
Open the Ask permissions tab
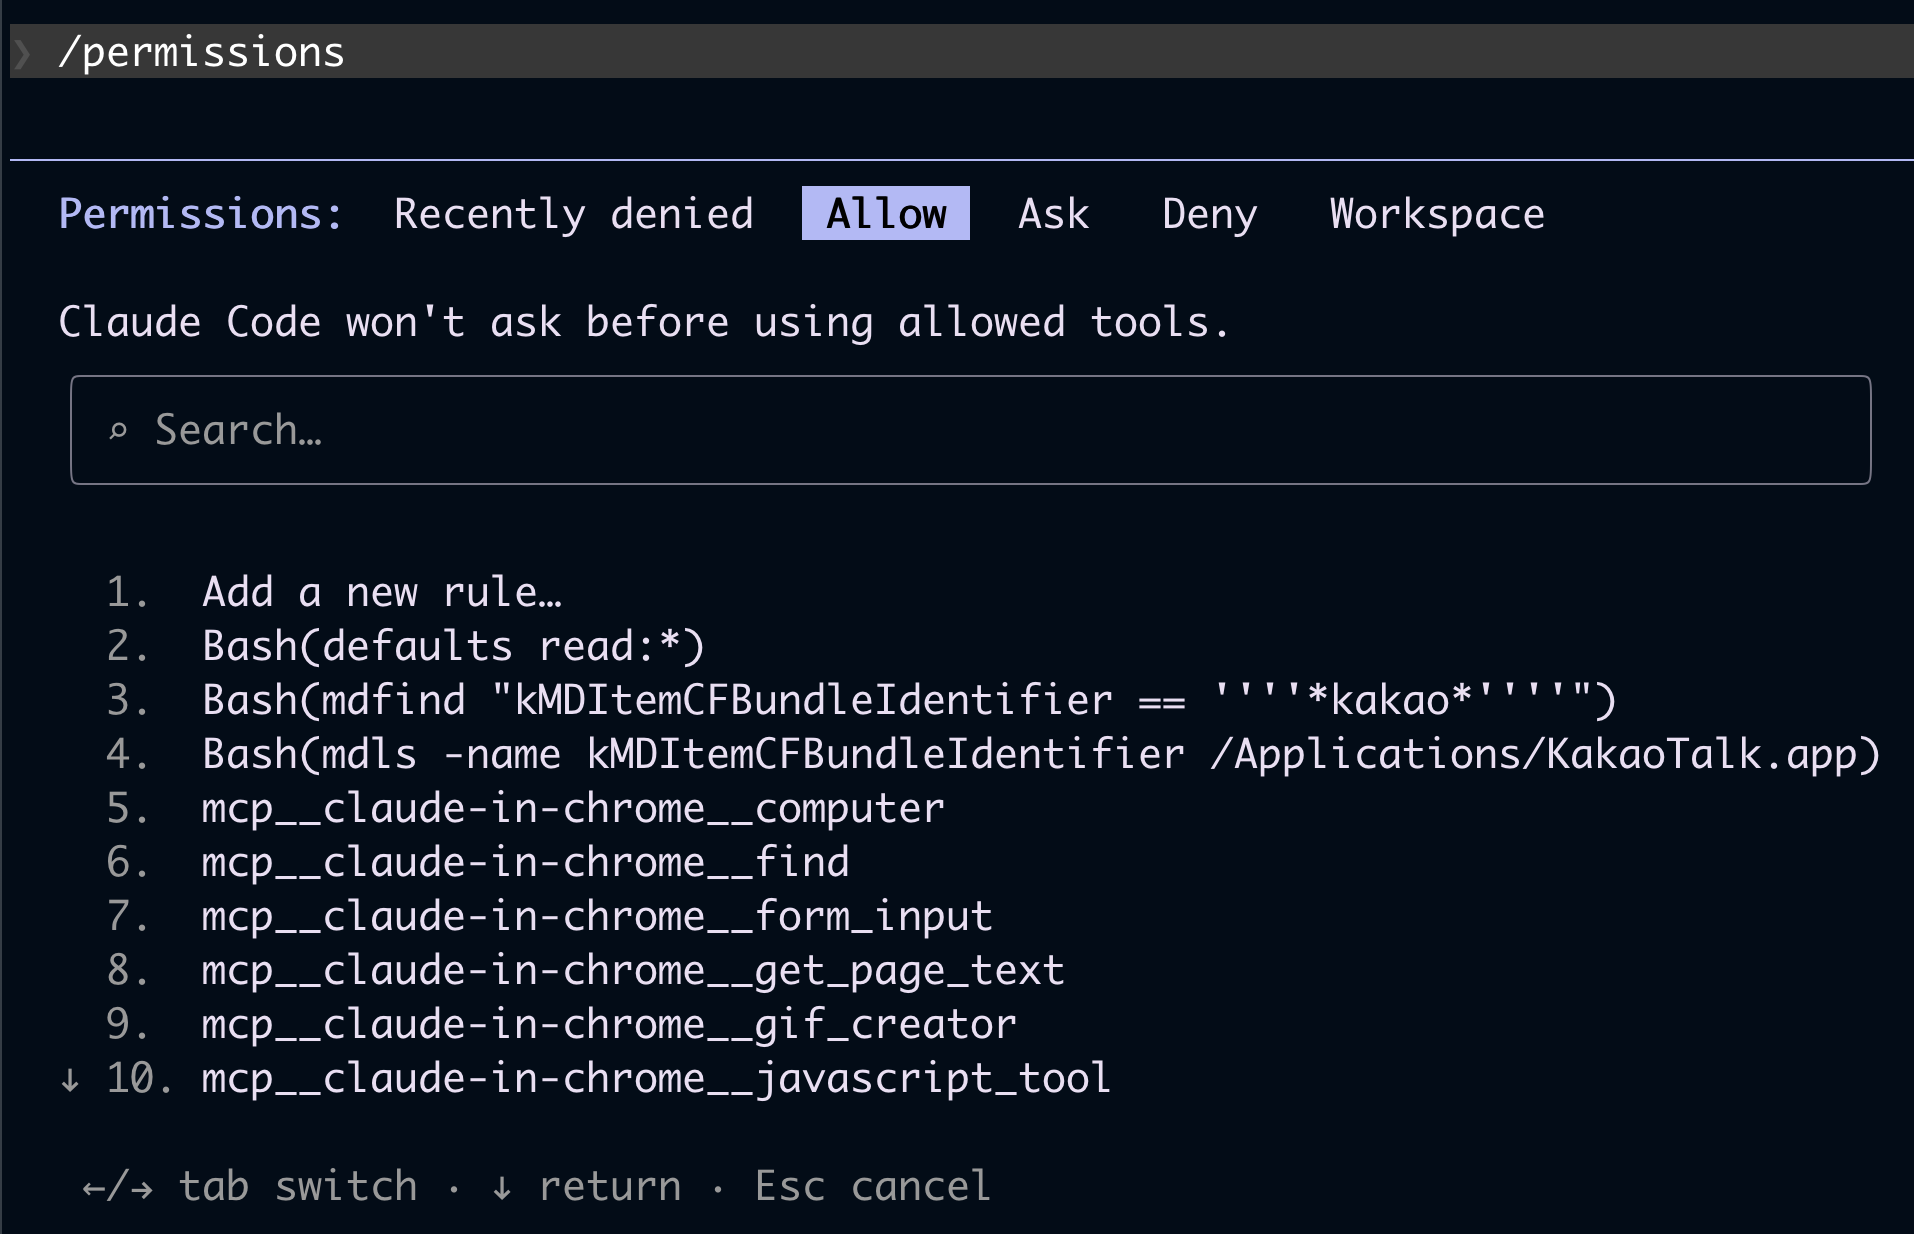pos(1053,214)
